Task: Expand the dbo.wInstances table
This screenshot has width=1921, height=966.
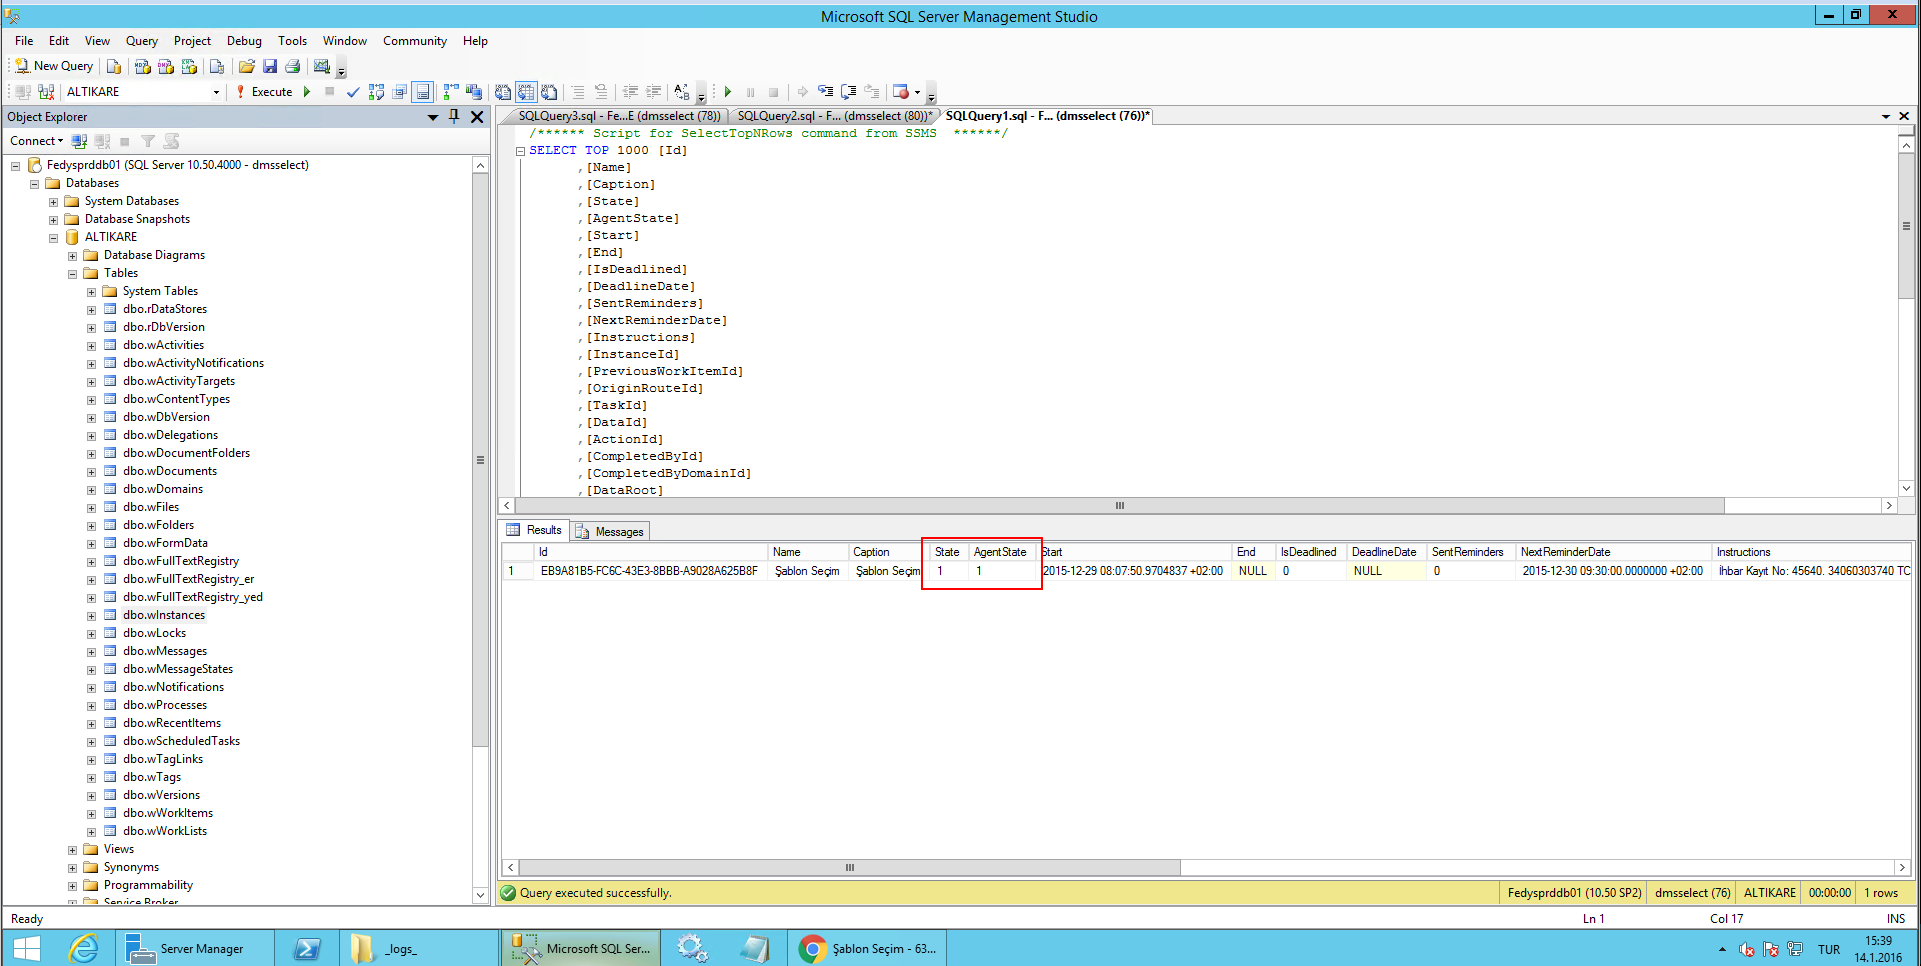Action: point(92,616)
